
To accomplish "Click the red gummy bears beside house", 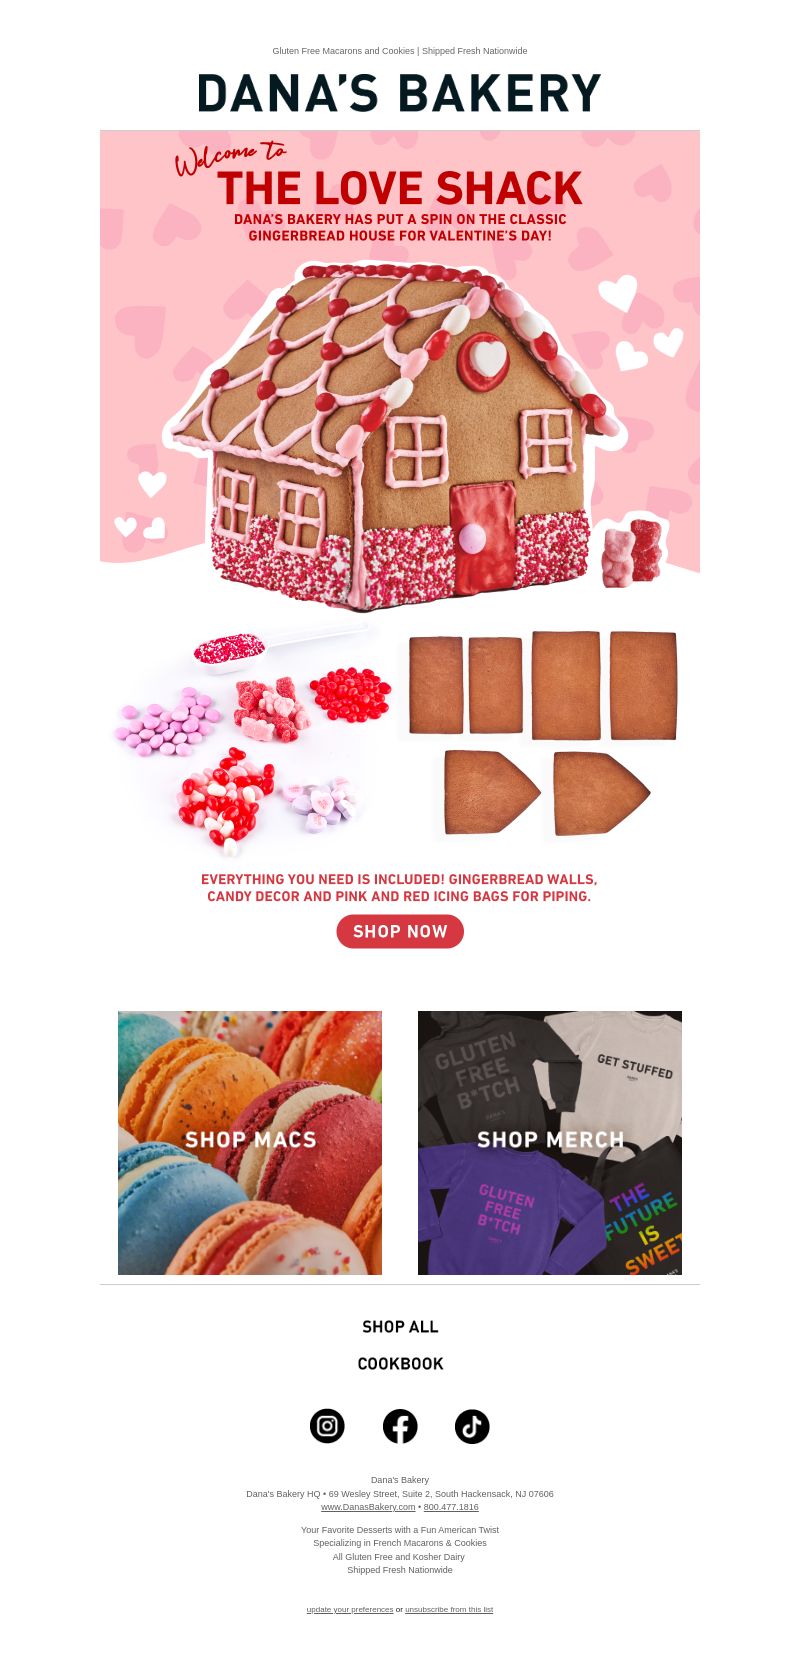I will [632, 552].
